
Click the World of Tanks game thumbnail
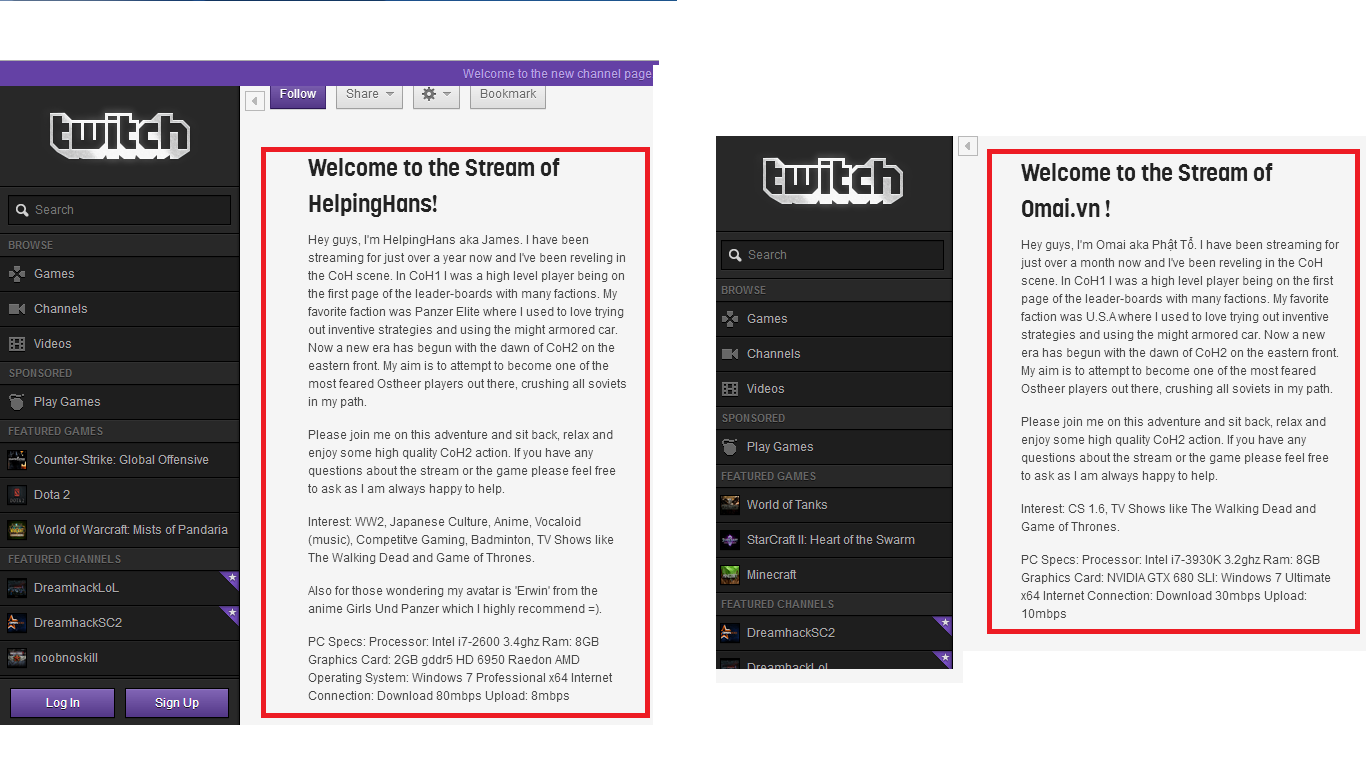pos(730,505)
